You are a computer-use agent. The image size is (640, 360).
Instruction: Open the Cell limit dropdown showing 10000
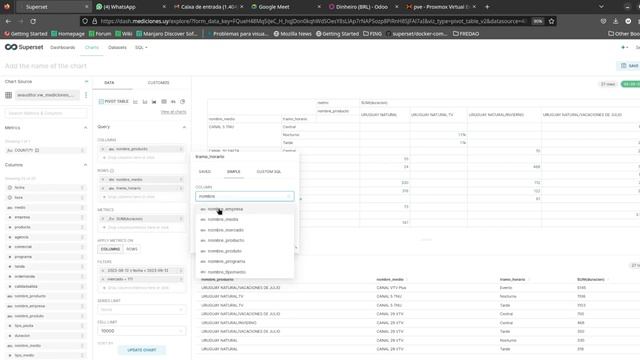click(x=142, y=331)
